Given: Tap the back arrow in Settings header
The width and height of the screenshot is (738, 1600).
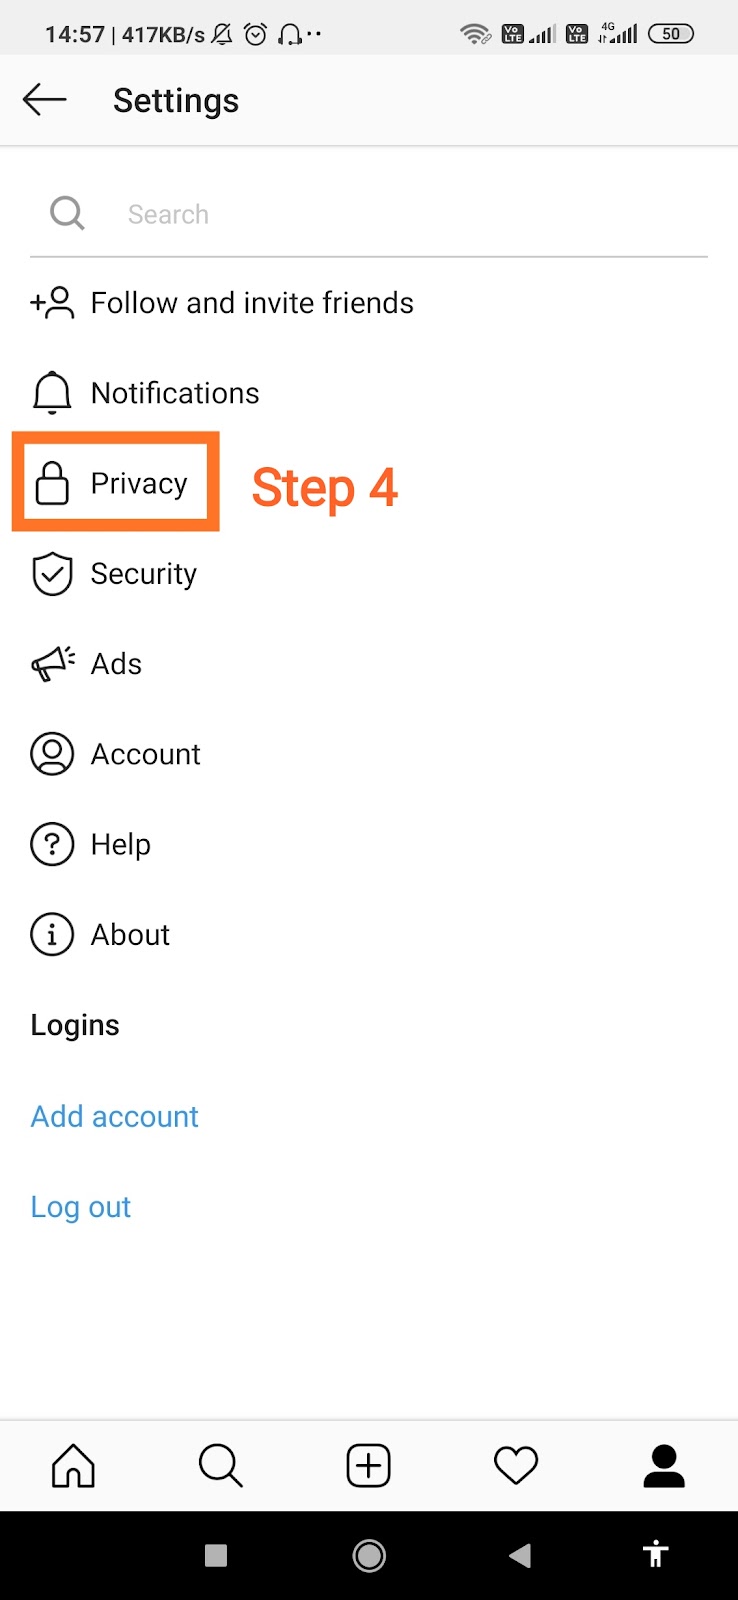Looking at the screenshot, I should coord(44,100).
